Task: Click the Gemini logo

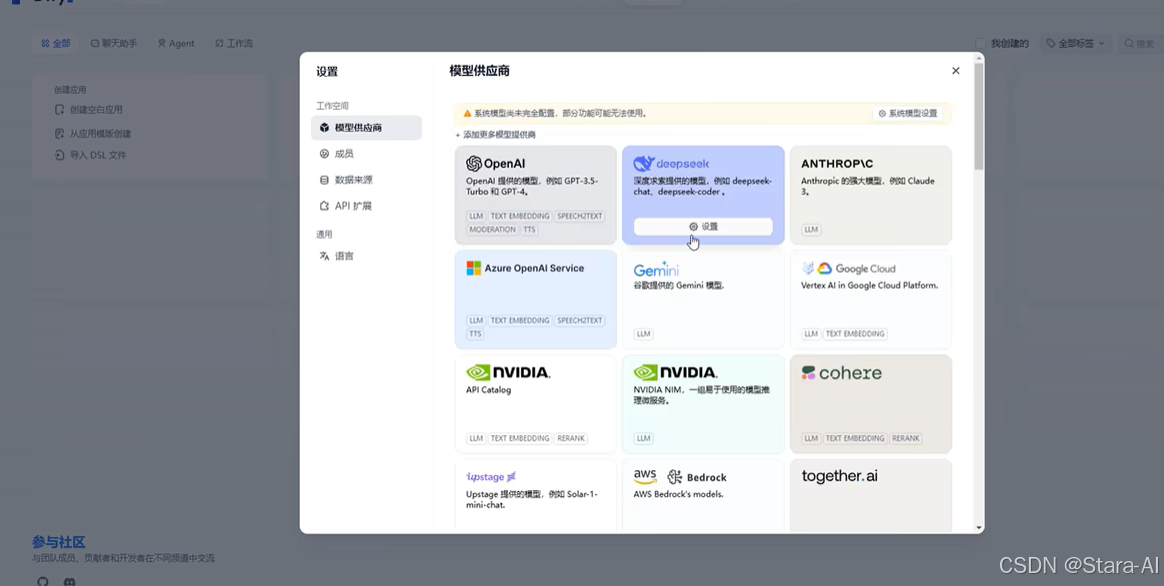Action: coord(655,269)
